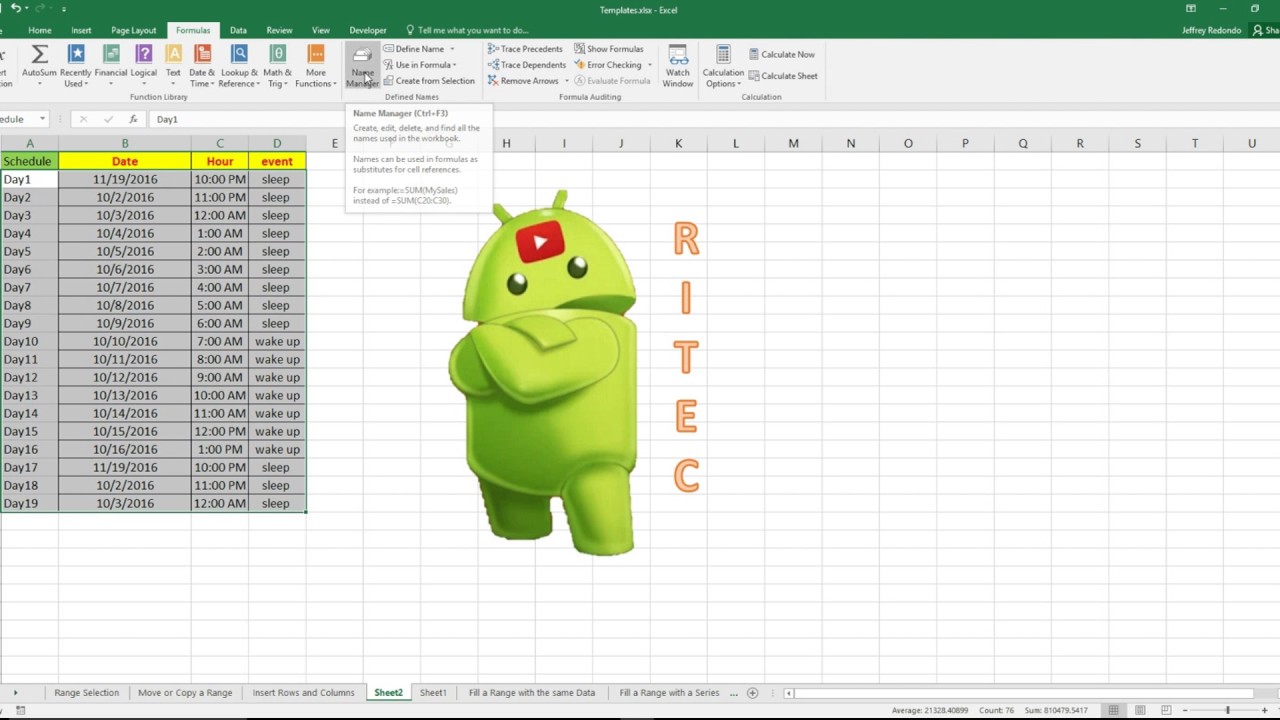Expand the Remove Arrows dropdown arrow
Viewport: 1280px width, 720px height.
[x=567, y=81]
